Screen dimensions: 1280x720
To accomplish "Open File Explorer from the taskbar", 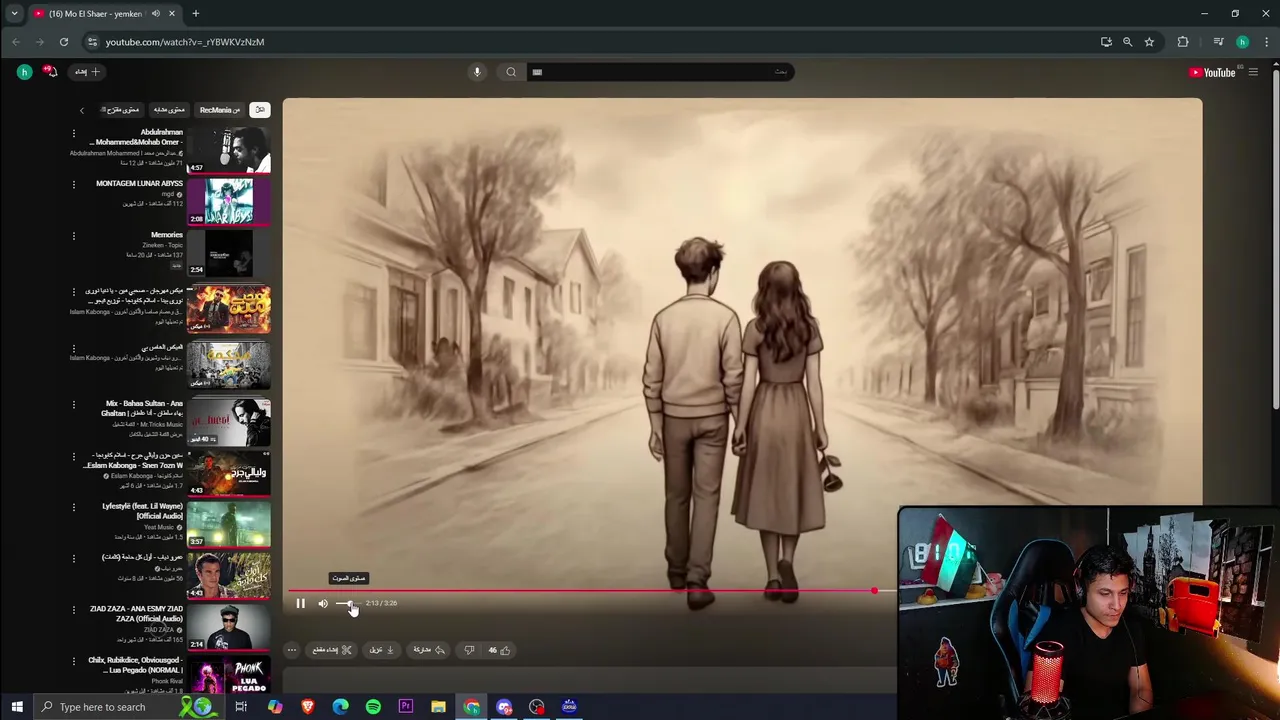I will 438,707.
